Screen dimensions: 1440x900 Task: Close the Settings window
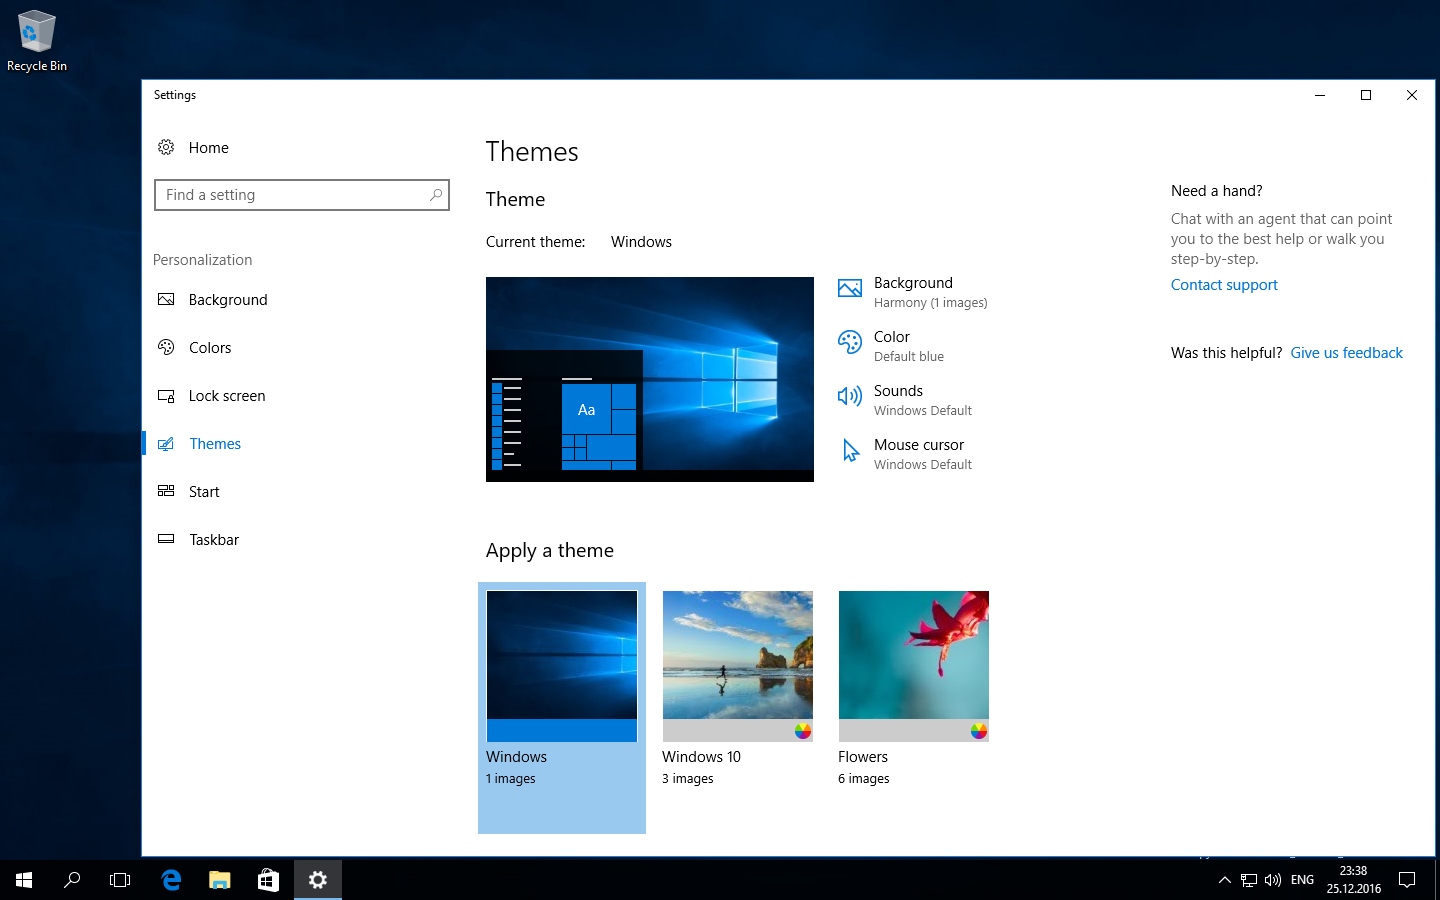coord(1412,95)
